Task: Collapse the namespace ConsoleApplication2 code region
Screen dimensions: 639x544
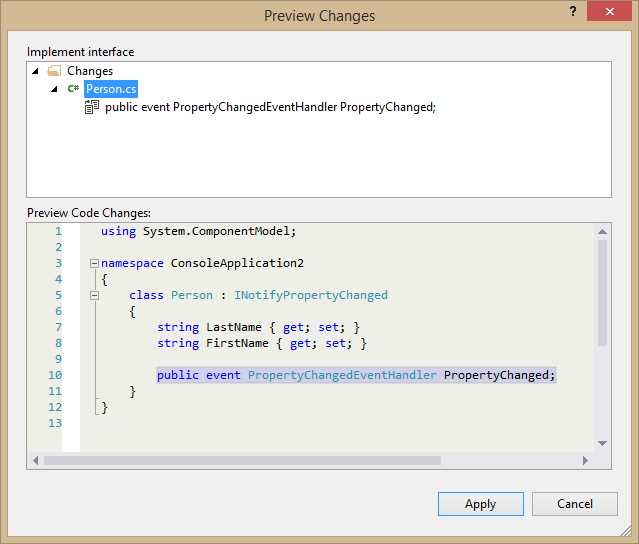Action: pos(94,263)
